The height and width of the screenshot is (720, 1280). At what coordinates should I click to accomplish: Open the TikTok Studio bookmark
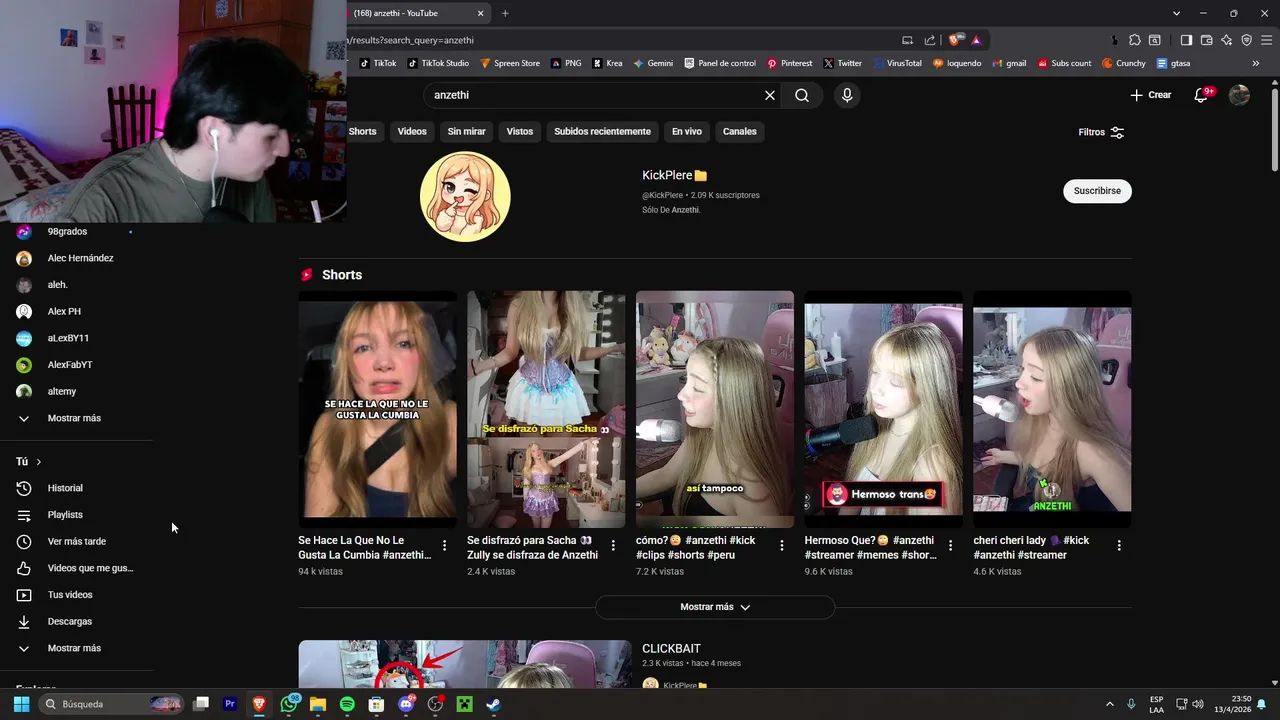438,63
